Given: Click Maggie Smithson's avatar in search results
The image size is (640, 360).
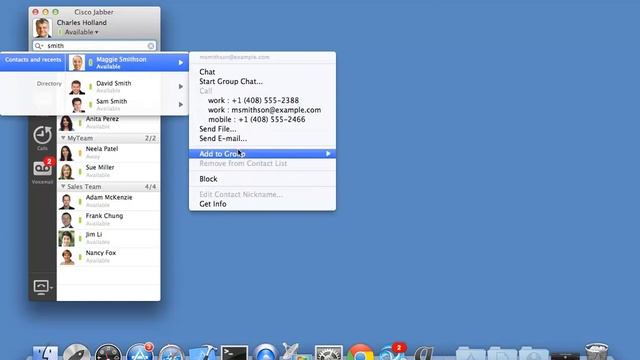Looking at the screenshot, I should pos(77,62).
